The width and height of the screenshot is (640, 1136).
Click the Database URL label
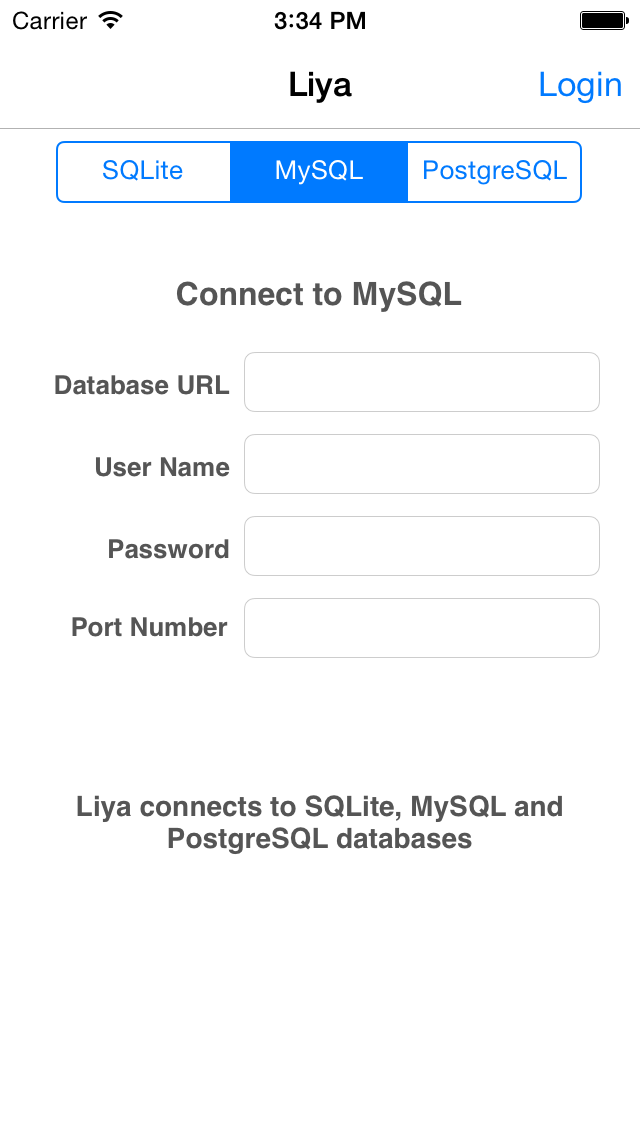(x=142, y=385)
